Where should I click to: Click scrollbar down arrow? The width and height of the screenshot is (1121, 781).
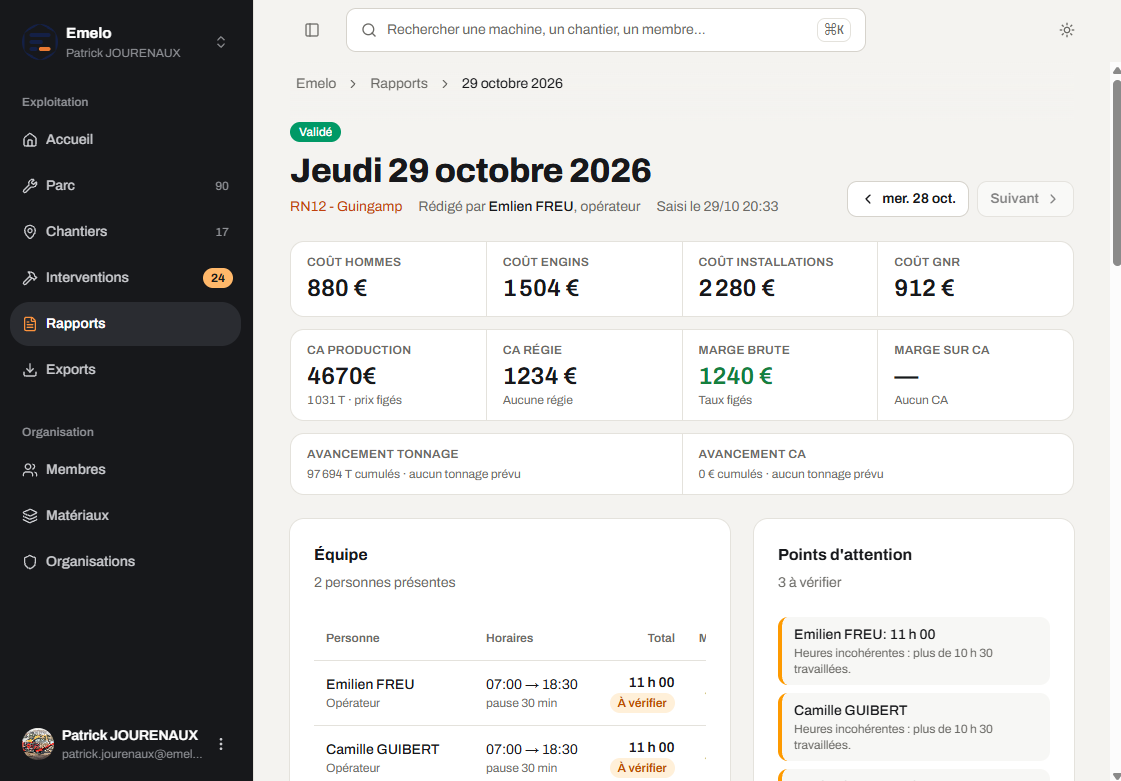pyautogui.click(x=1116, y=775)
